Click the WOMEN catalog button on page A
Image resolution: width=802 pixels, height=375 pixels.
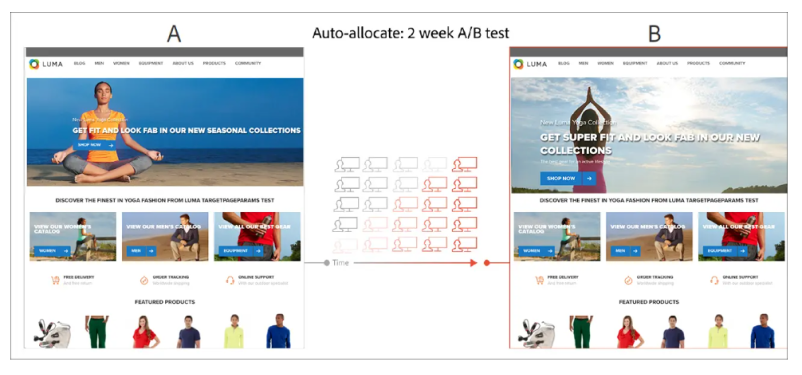click(x=52, y=251)
